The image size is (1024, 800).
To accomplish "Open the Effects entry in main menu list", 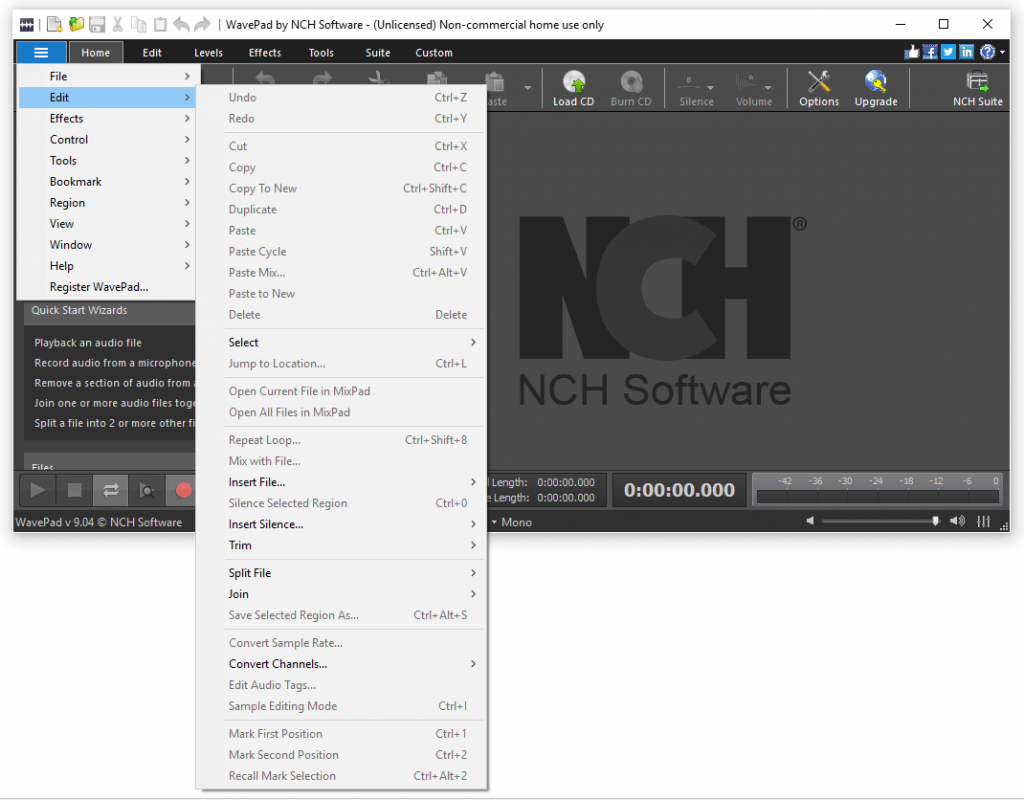I will 106,118.
